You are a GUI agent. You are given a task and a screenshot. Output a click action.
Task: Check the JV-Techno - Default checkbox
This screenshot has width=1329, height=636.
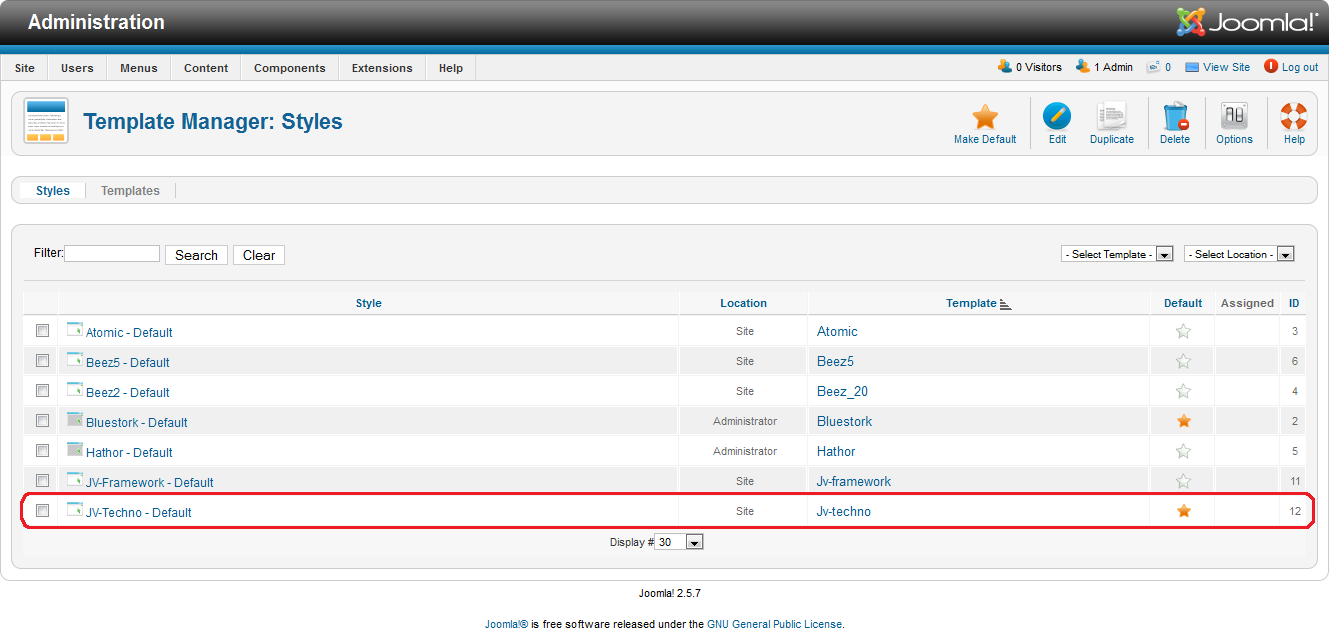click(x=42, y=510)
